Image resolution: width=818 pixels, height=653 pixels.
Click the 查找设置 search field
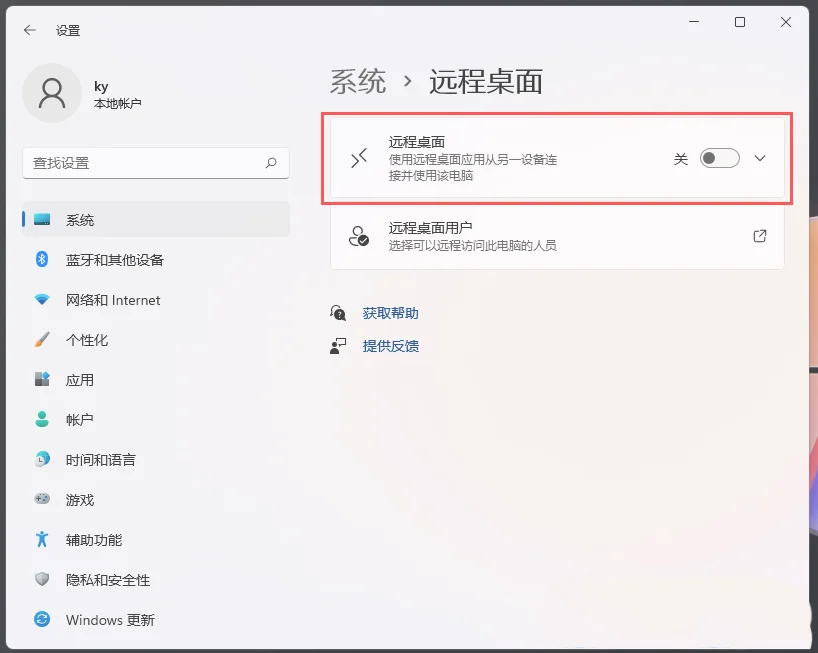pos(155,163)
